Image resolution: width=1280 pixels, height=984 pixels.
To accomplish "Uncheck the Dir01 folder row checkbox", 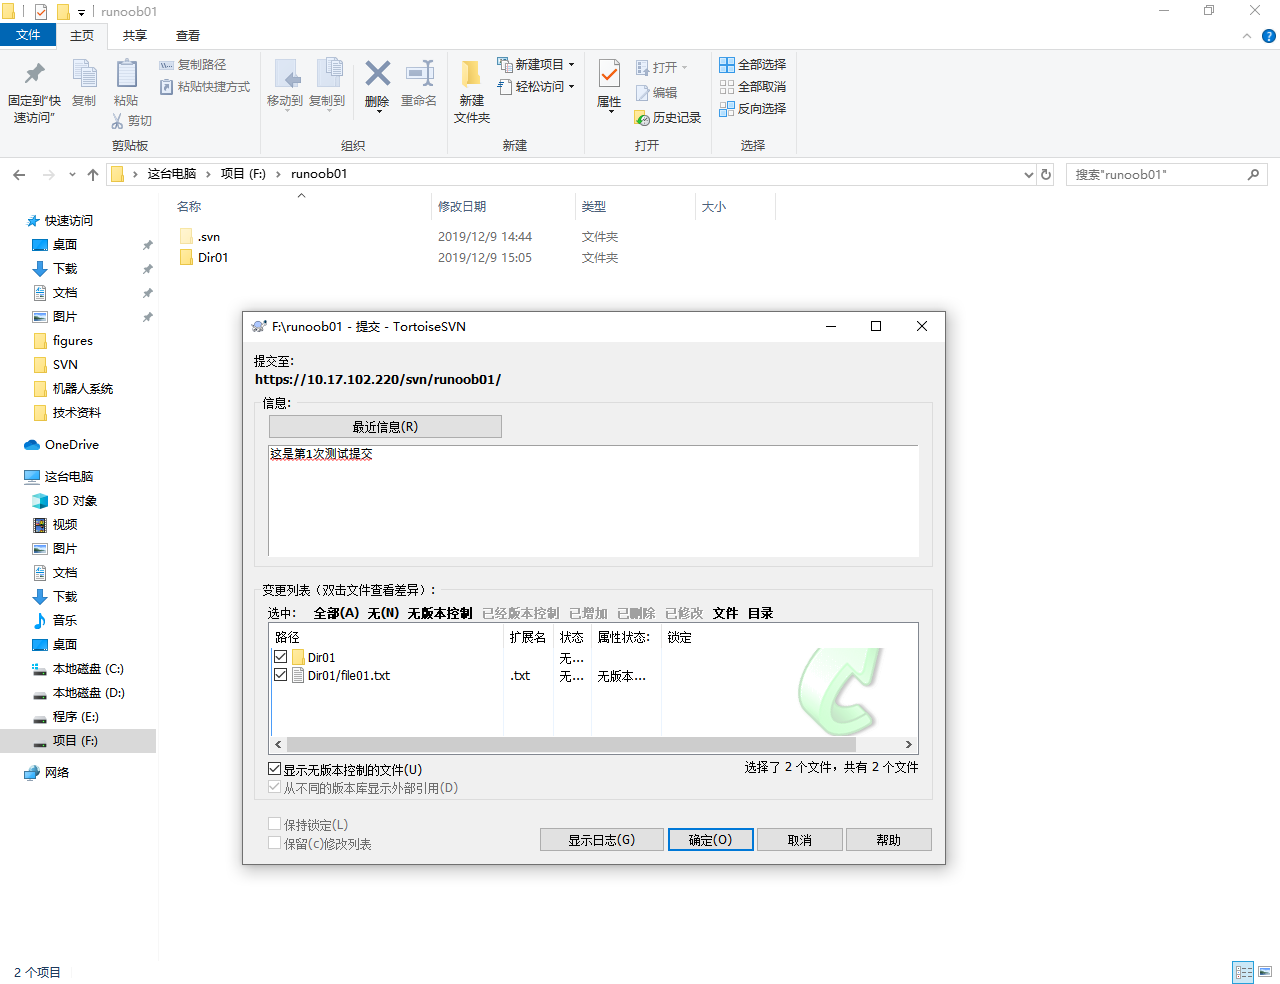I will (x=281, y=657).
